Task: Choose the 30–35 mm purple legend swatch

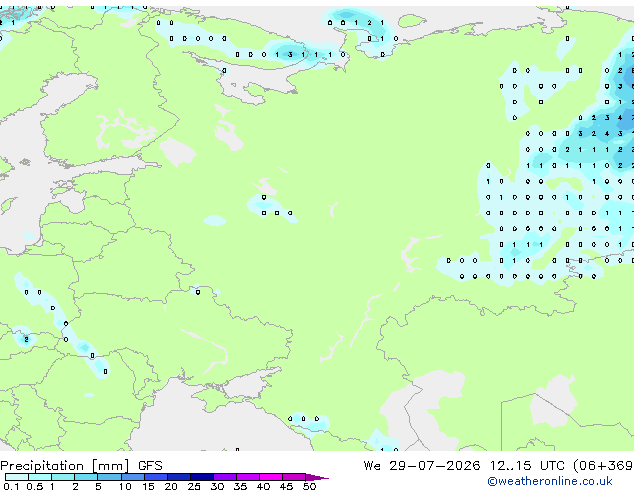Action: pyautogui.click(x=225, y=477)
